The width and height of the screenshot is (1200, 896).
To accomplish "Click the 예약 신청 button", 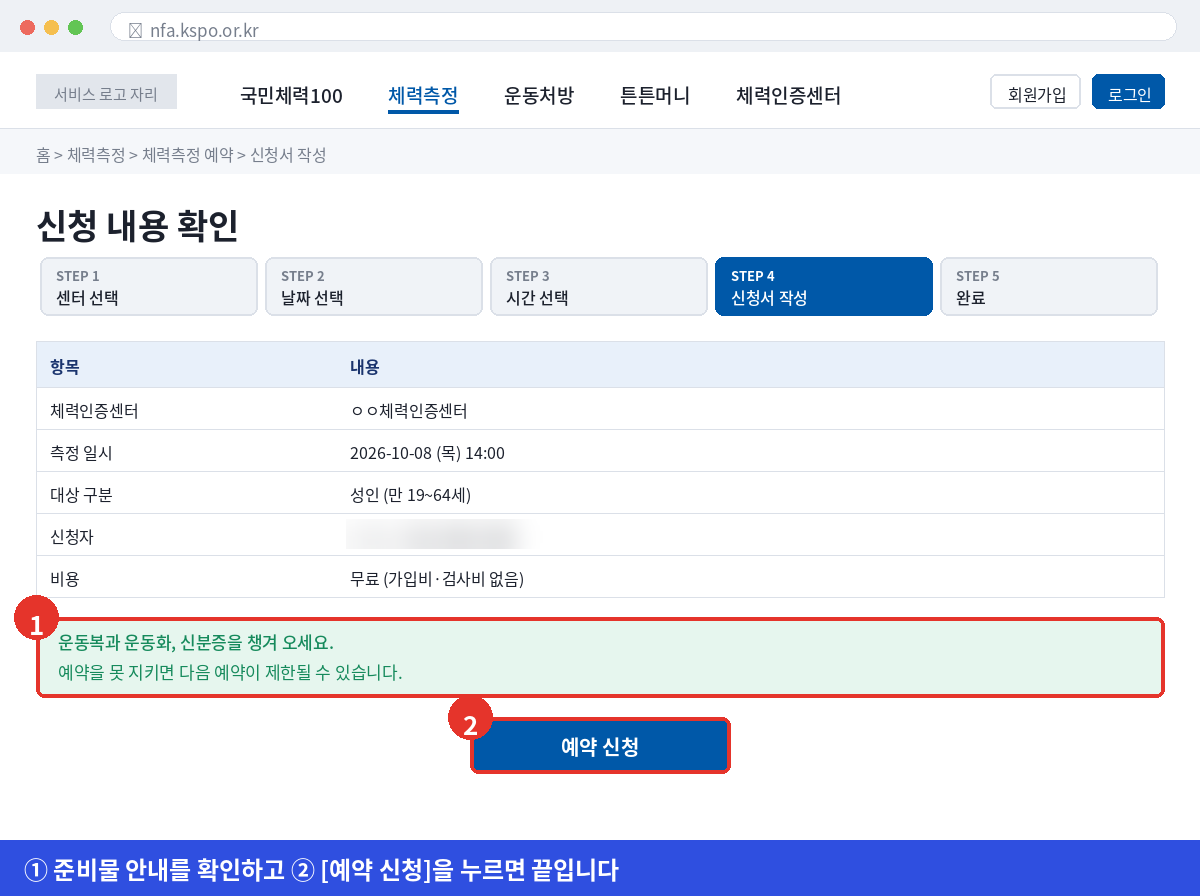I will (x=600, y=746).
